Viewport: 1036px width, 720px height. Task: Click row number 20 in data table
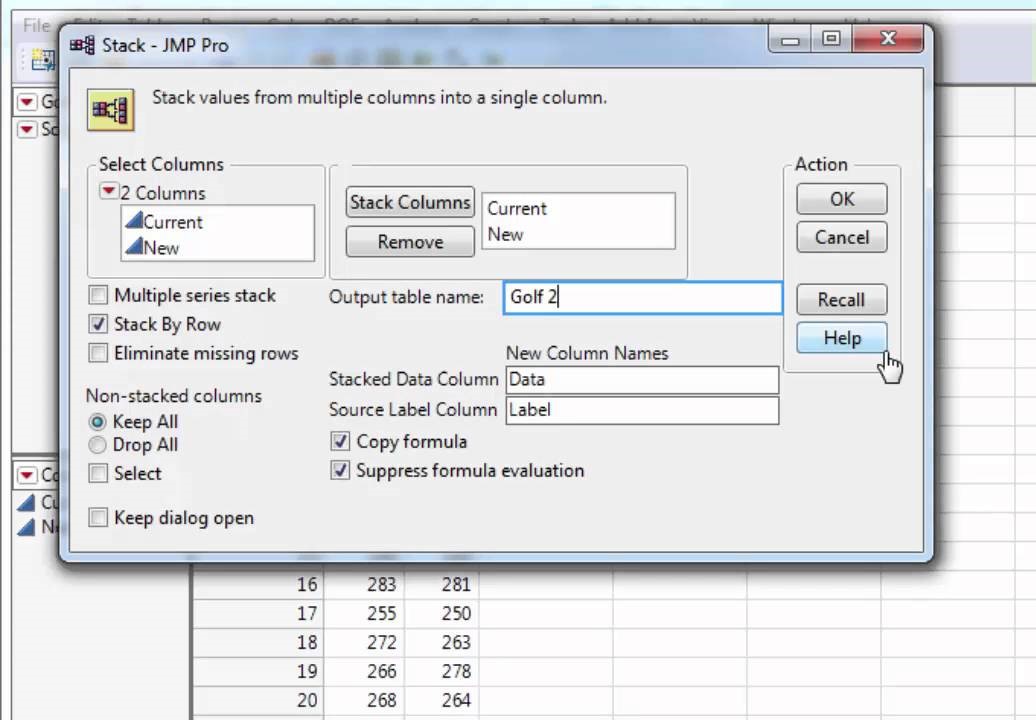307,700
